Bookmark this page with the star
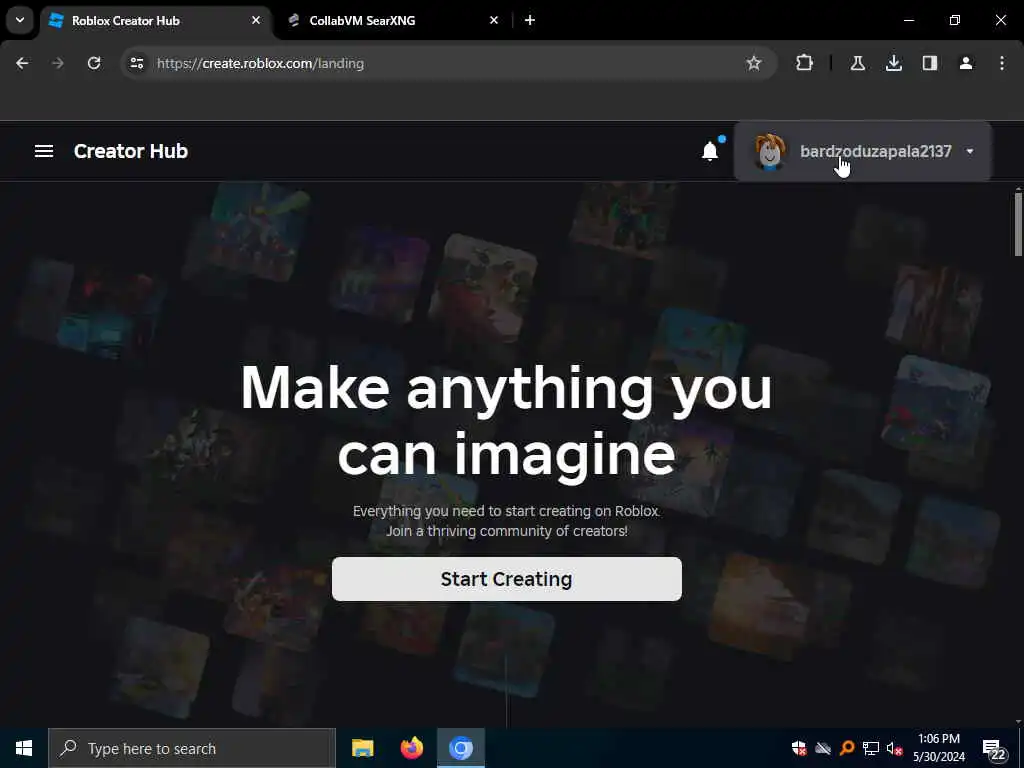Screen dimensions: 1024x768 click(754, 63)
